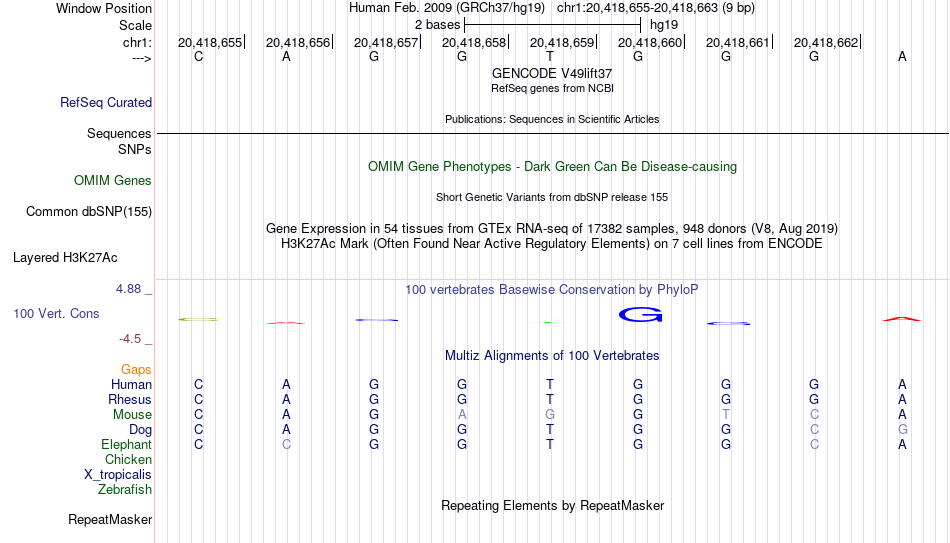The width and height of the screenshot is (950, 543).
Task: Click the RefSeq Curated track label
Action: (x=106, y=102)
